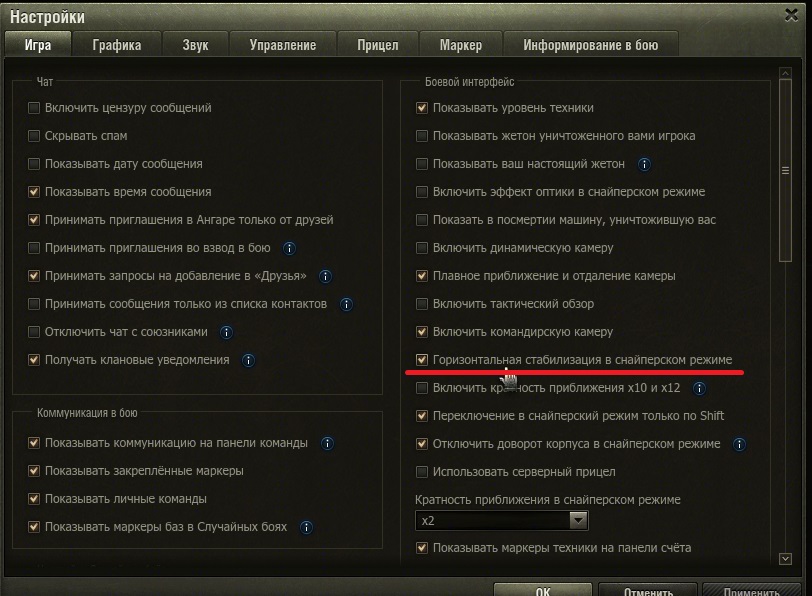812x596 pixels.
Task: Uncheck «Принимать приглашения в Ангаре только от друзей»
Action: (x=34, y=220)
